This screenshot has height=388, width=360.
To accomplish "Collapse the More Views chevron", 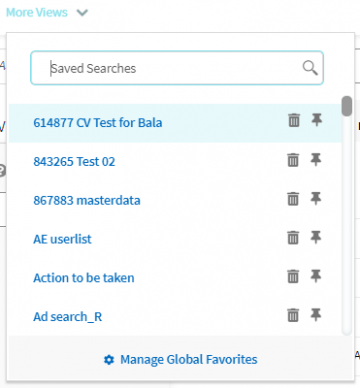I will tap(82, 13).
